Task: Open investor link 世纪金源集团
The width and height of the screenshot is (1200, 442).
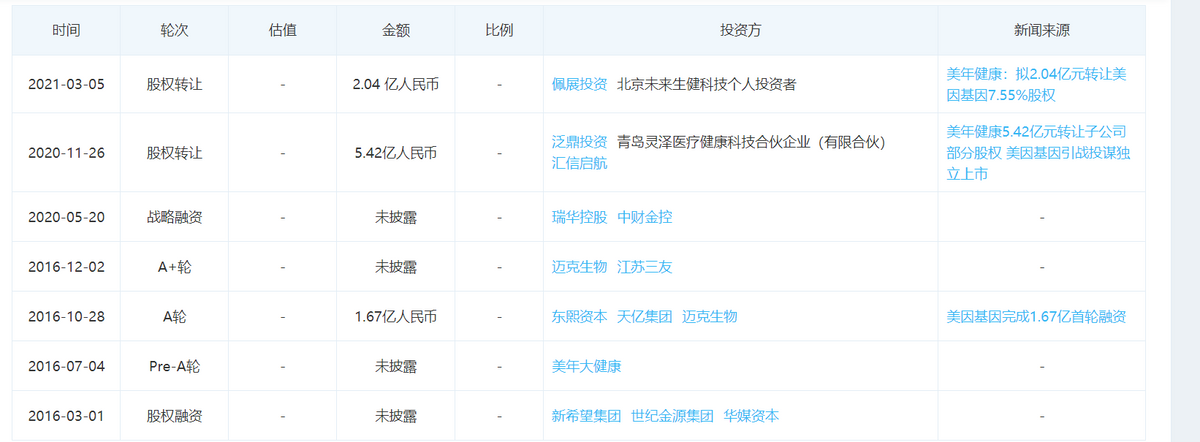Action: coord(672,416)
